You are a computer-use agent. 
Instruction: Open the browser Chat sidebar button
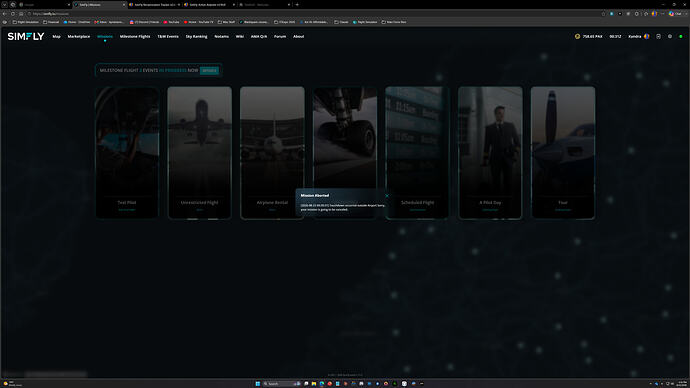pyautogui.click(x=675, y=14)
